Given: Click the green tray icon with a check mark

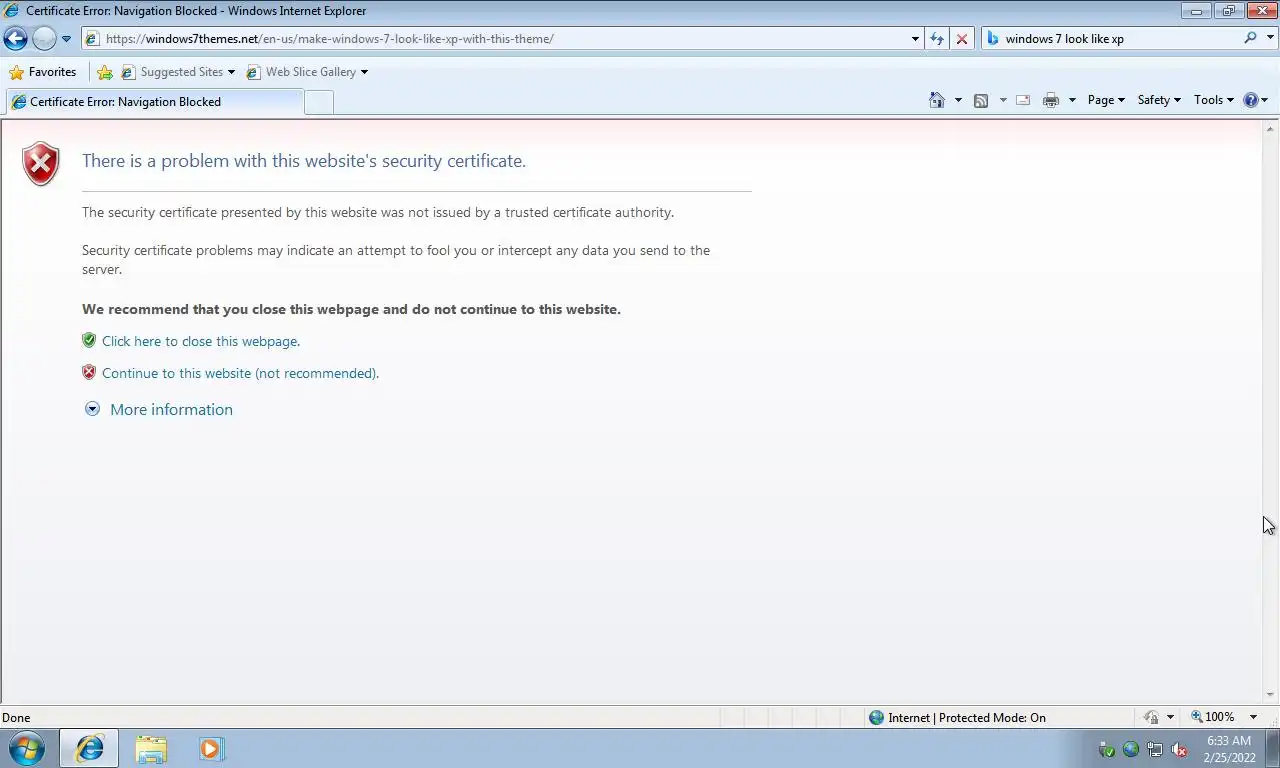Looking at the screenshot, I should click(1107, 749).
